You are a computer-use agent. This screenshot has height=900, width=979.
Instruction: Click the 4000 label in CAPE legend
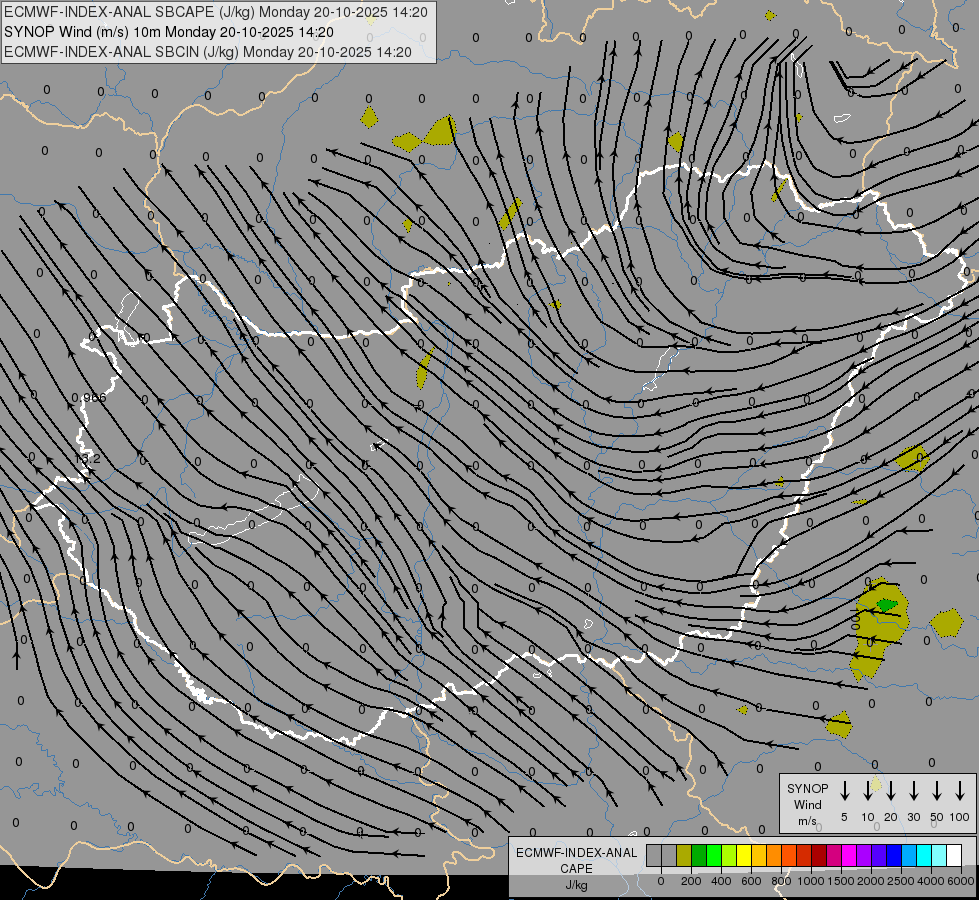[931, 881]
